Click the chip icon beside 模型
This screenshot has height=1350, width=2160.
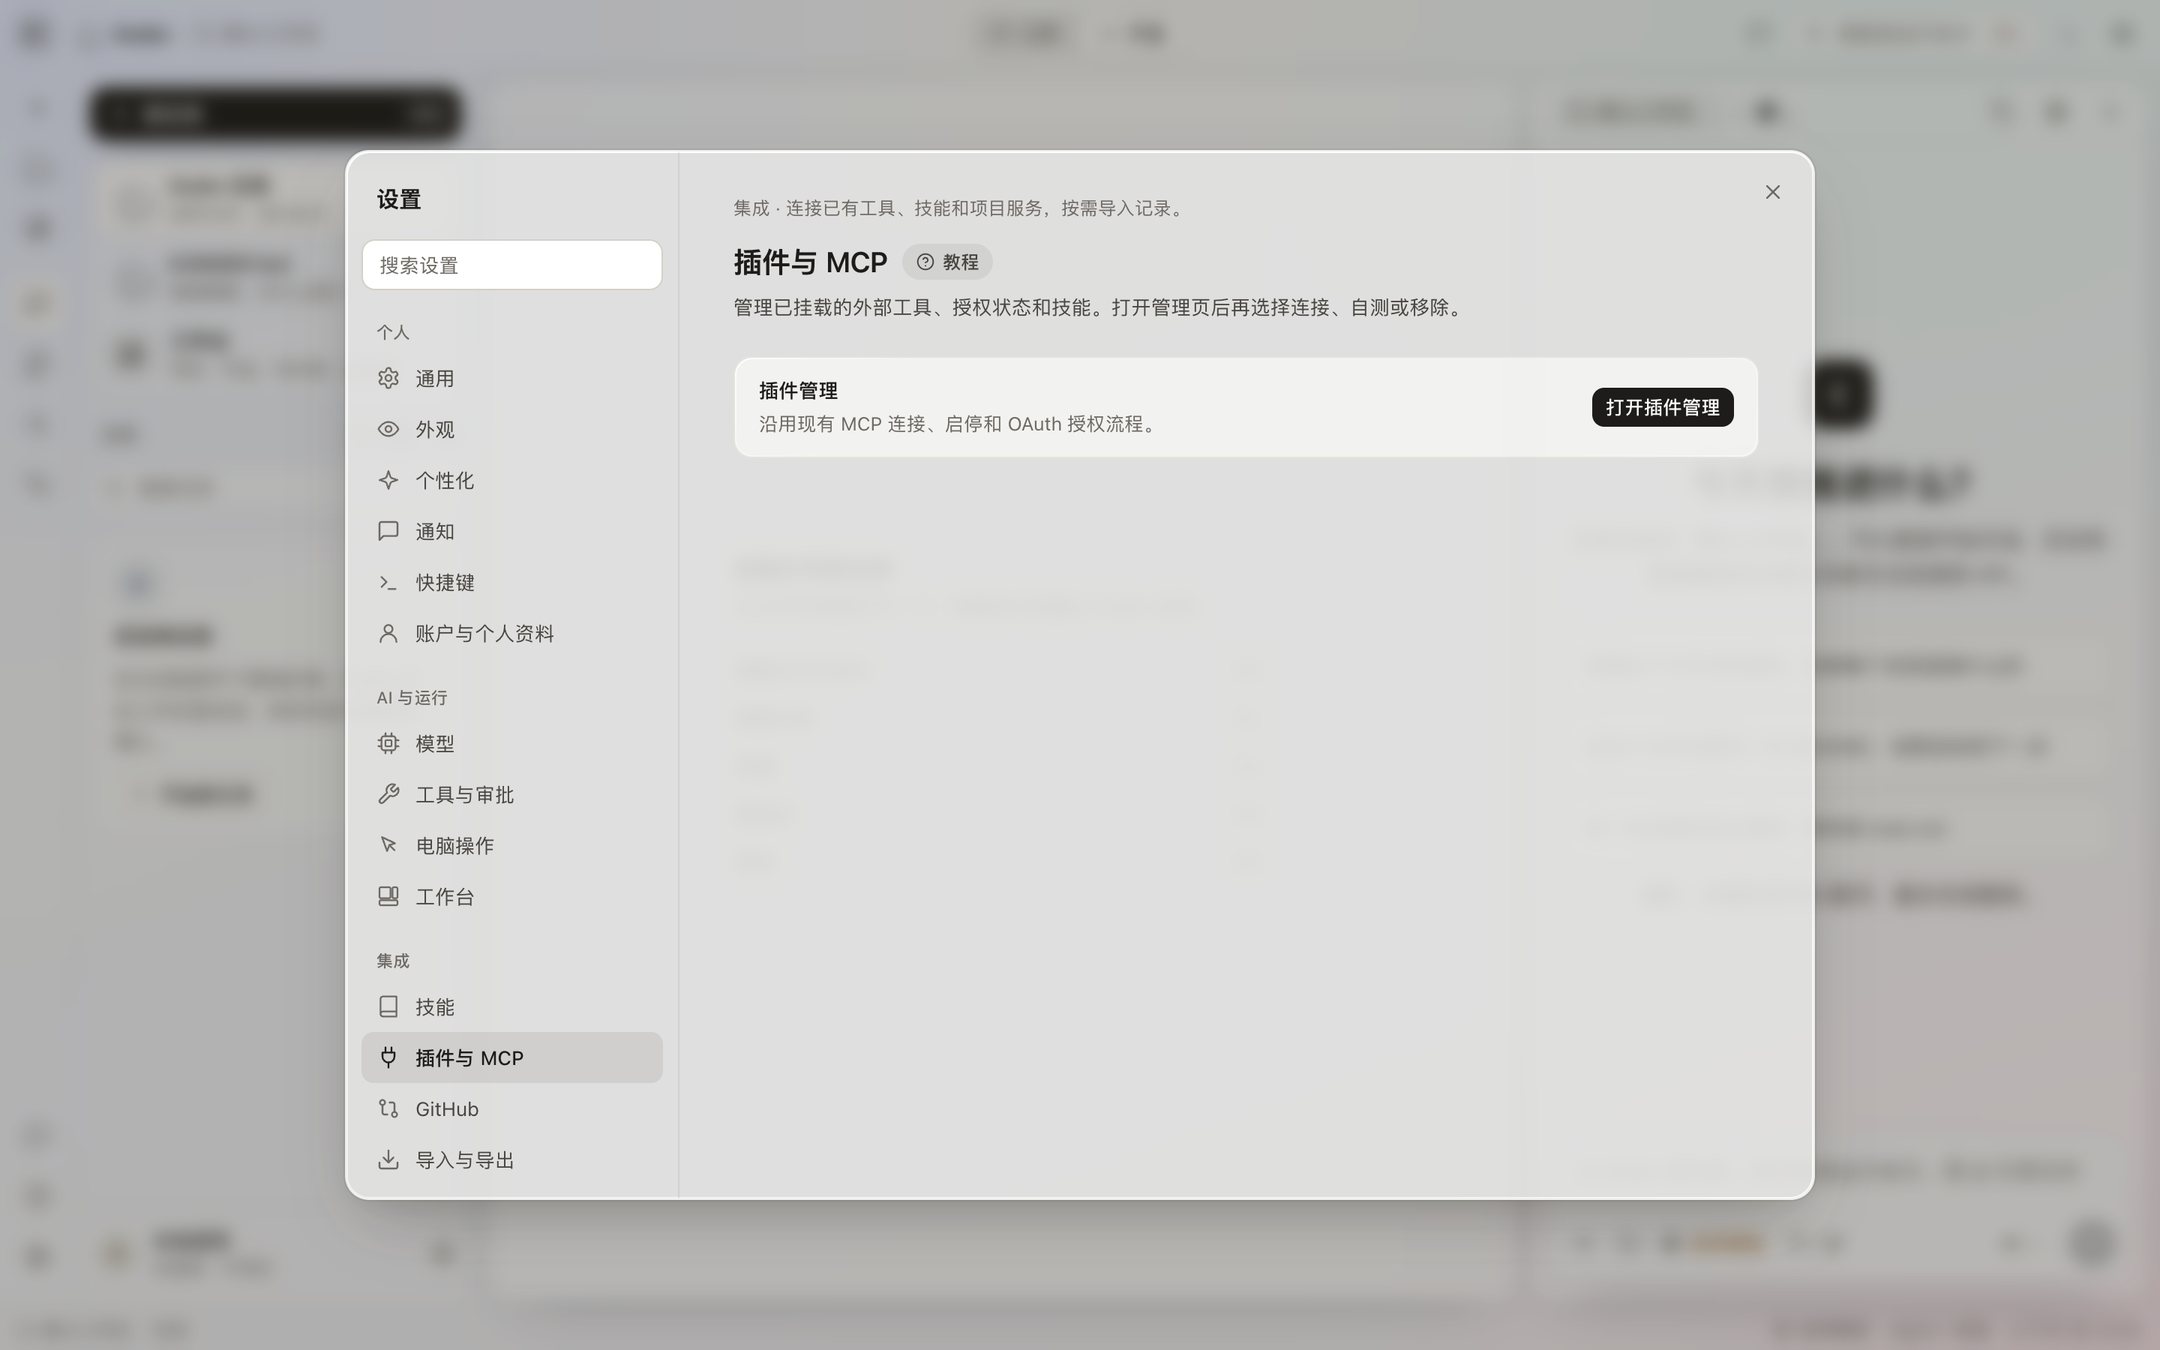[x=388, y=743]
